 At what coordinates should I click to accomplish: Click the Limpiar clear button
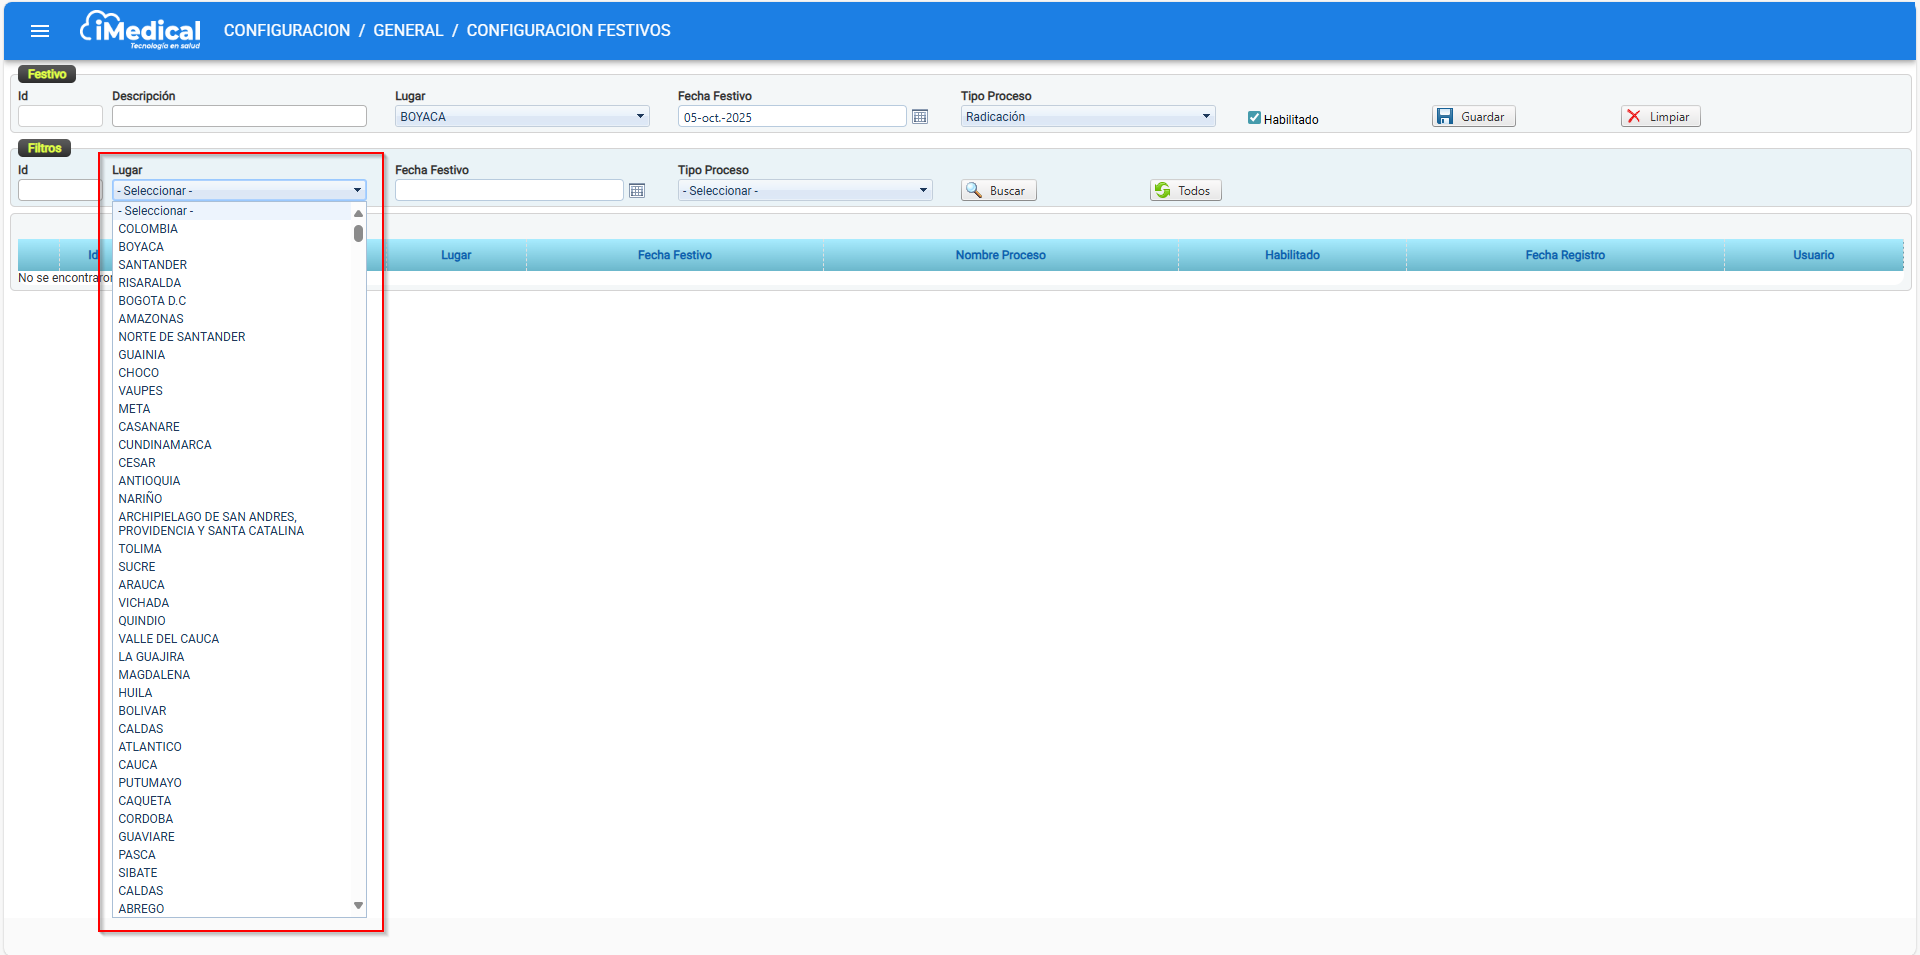click(1660, 117)
